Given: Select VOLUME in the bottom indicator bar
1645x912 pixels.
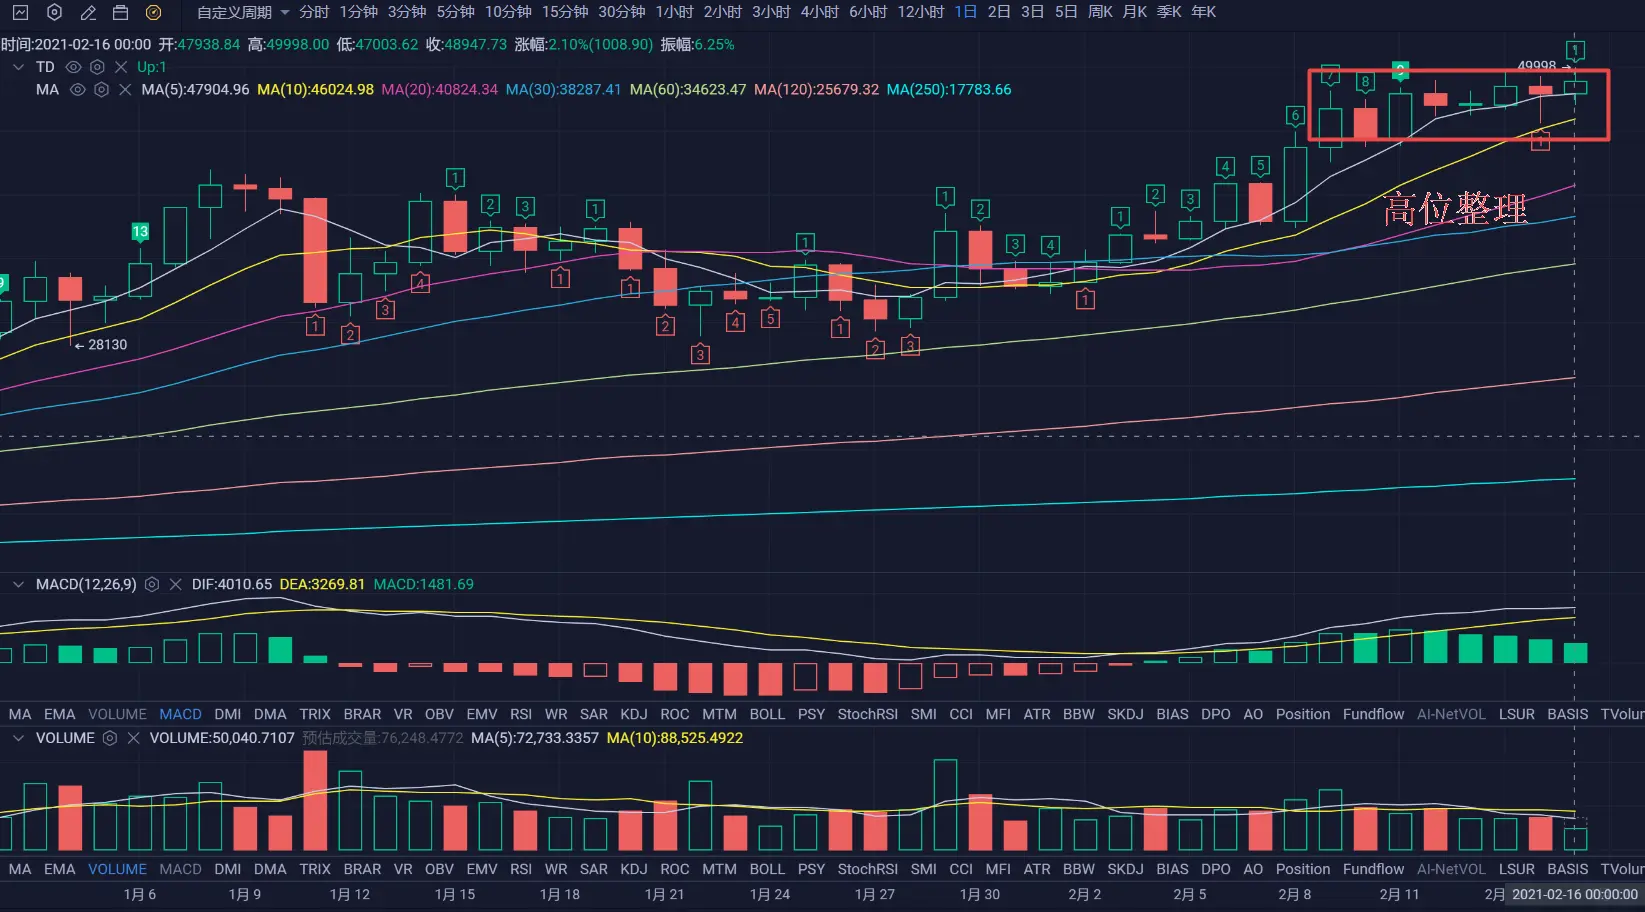Looking at the screenshot, I should (x=117, y=869).
